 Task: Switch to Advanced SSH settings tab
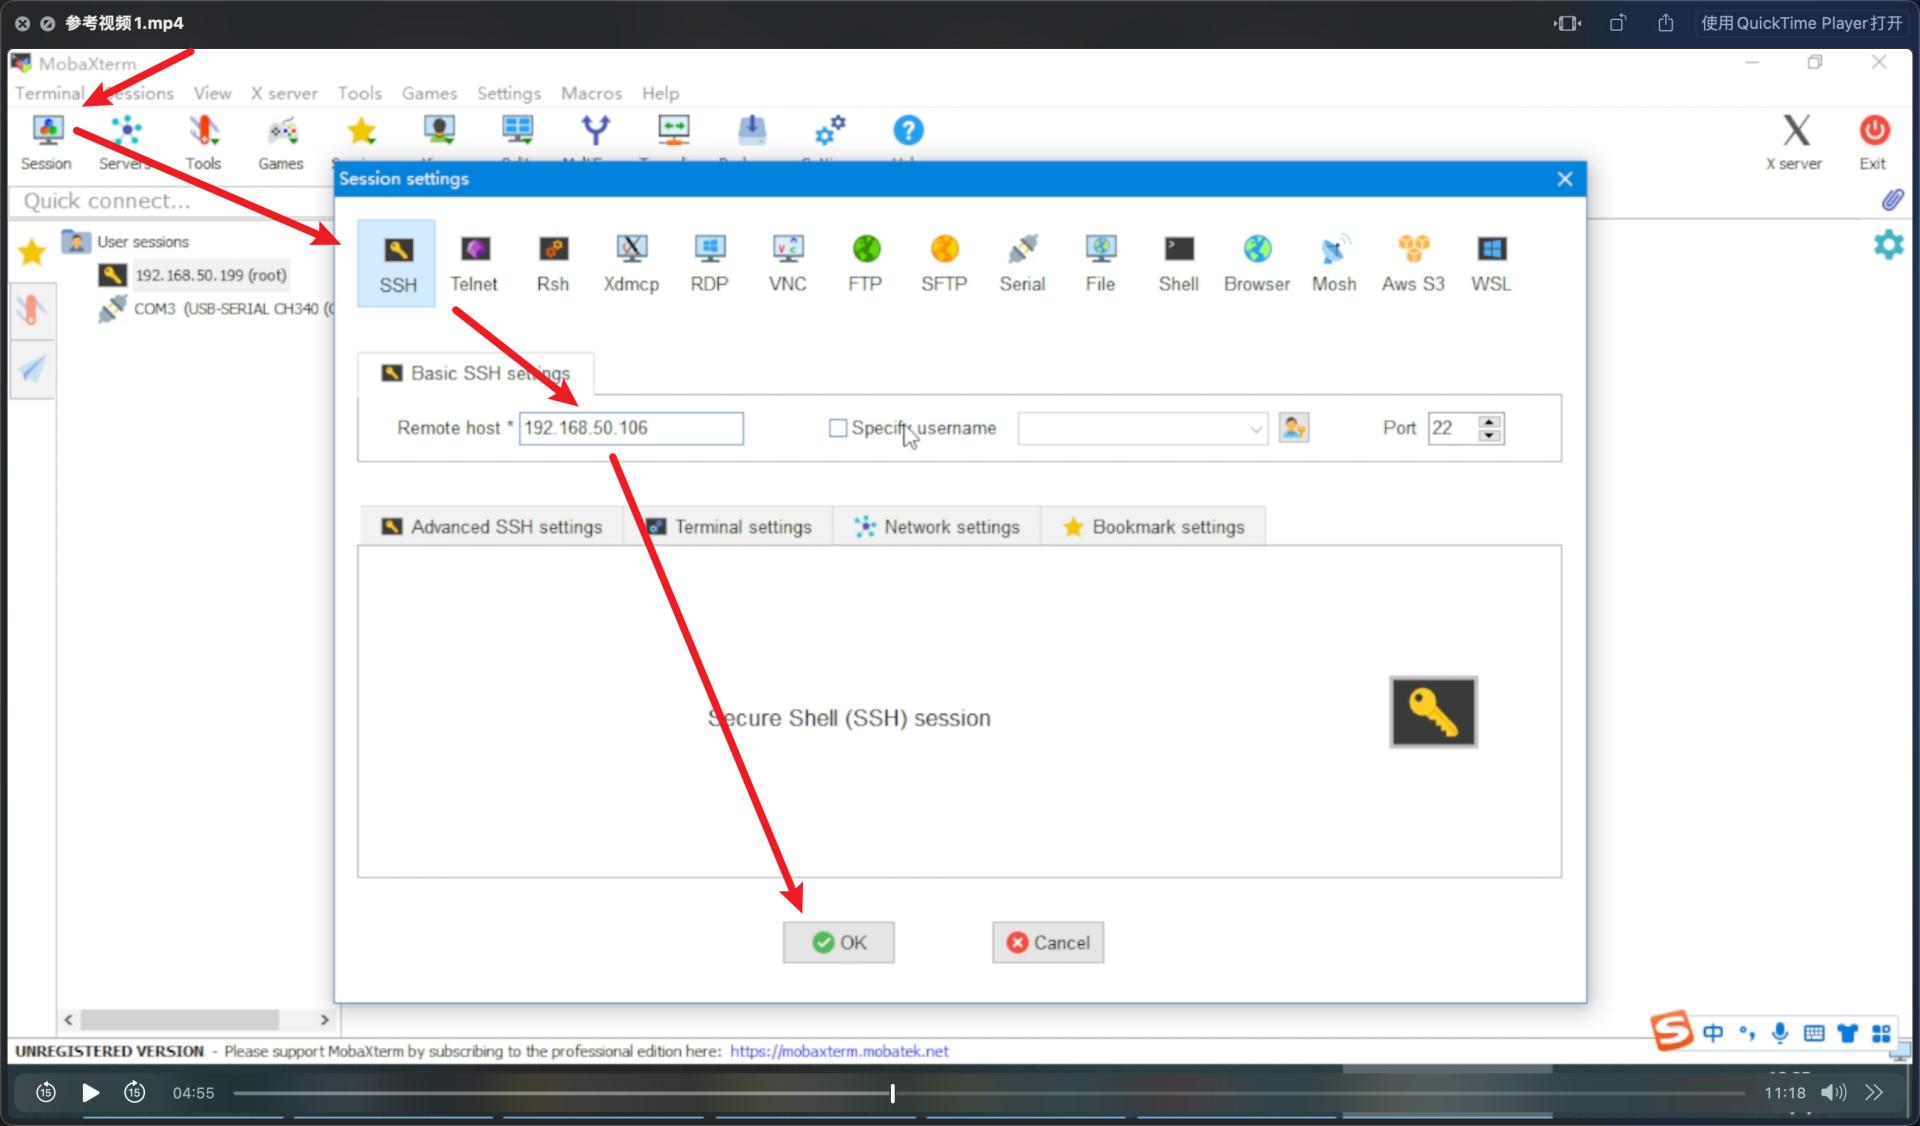click(492, 527)
